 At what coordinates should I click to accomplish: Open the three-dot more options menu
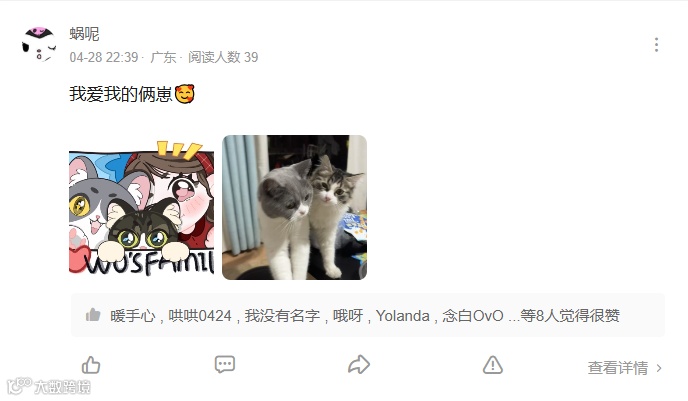pyautogui.click(x=656, y=45)
